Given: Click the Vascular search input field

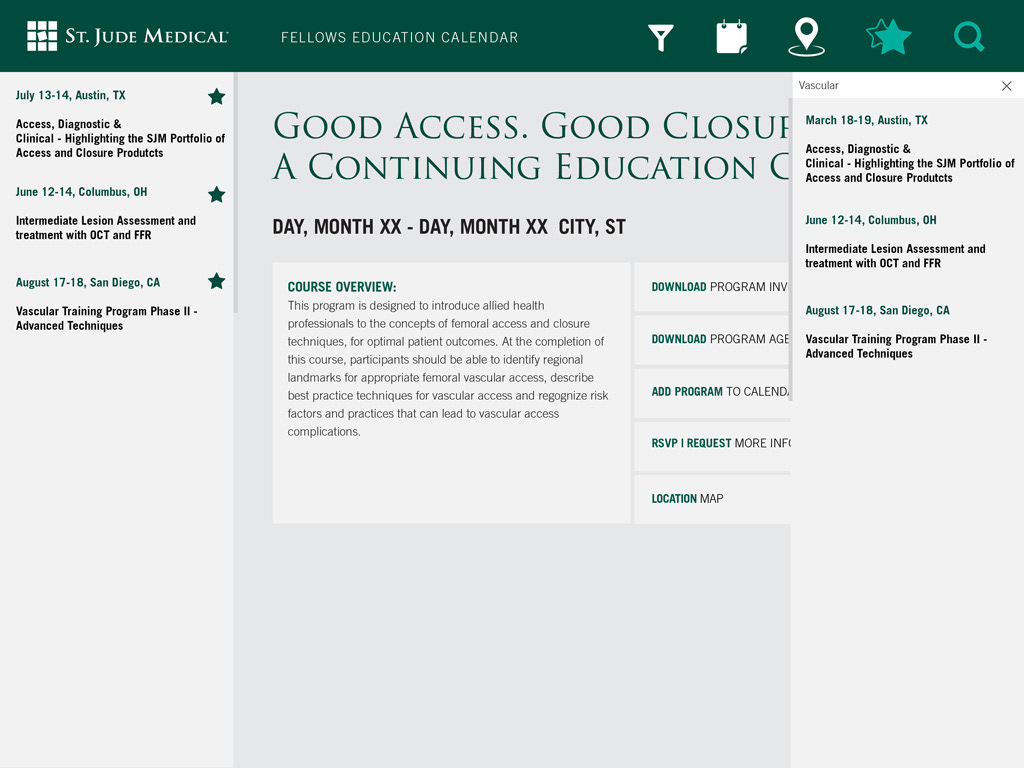Looking at the screenshot, I should [x=895, y=86].
